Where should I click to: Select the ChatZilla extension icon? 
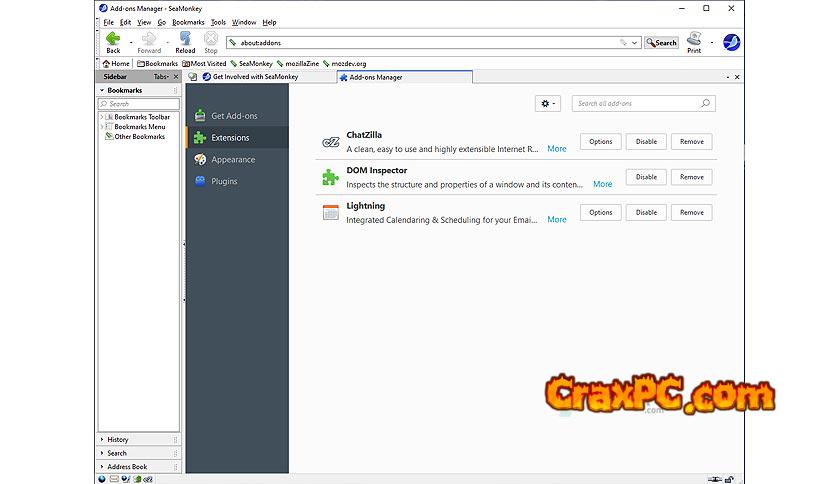(331, 142)
